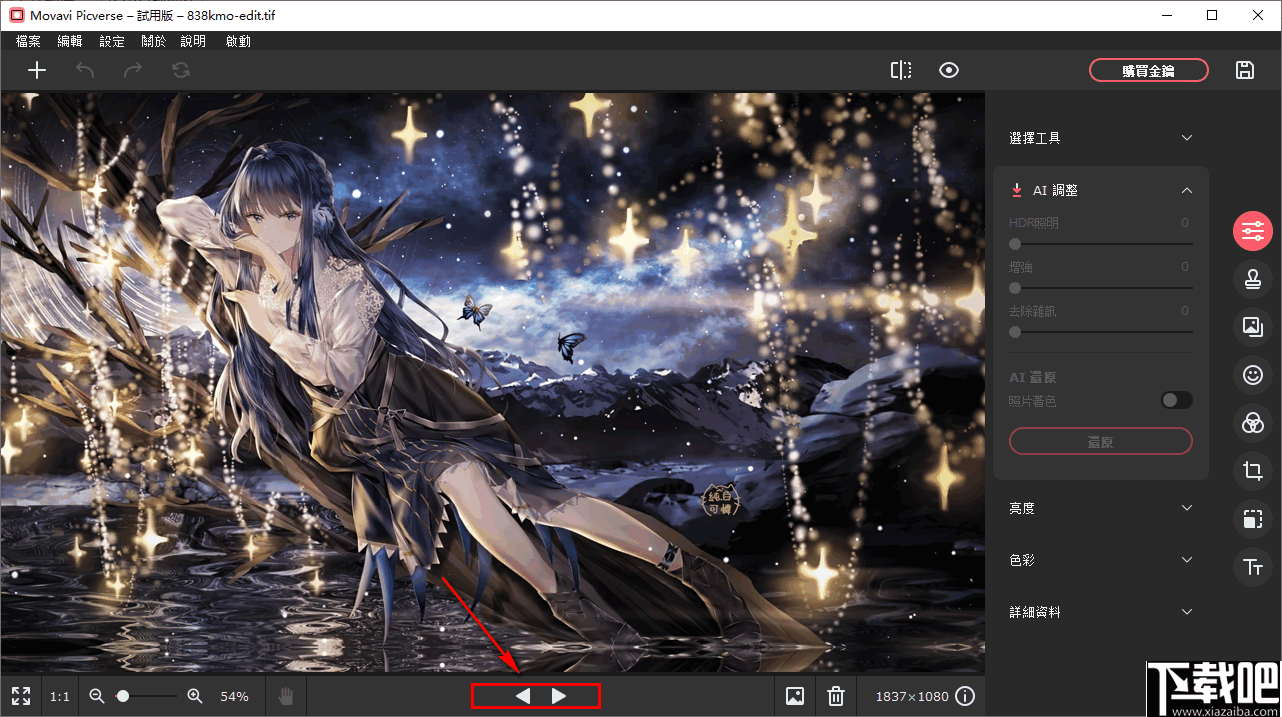
Task: Open the 檔案 menu
Action: (x=29, y=41)
